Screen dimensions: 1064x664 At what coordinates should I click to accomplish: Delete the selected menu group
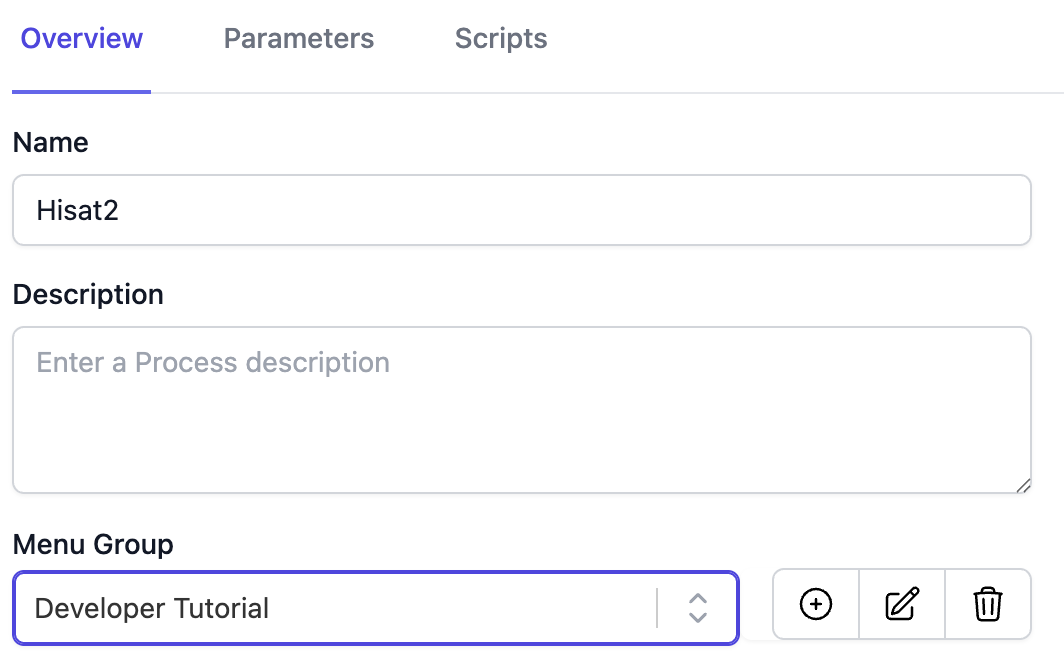click(x=988, y=604)
